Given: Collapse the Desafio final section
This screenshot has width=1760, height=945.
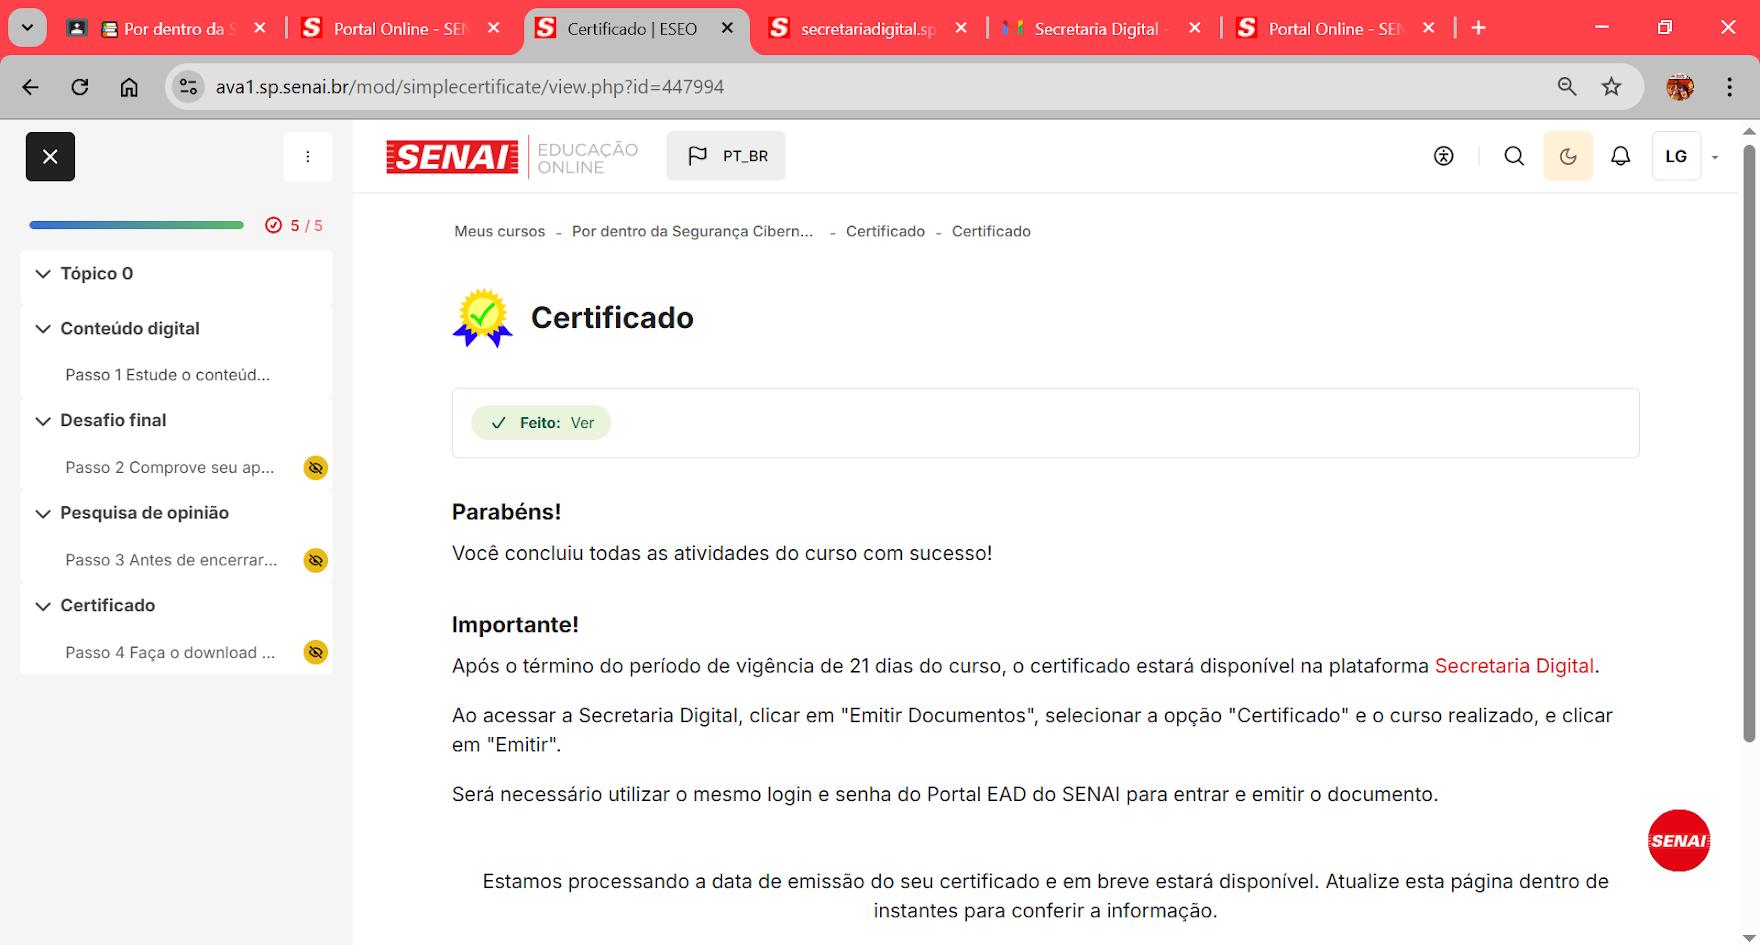Looking at the screenshot, I should click(43, 421).
